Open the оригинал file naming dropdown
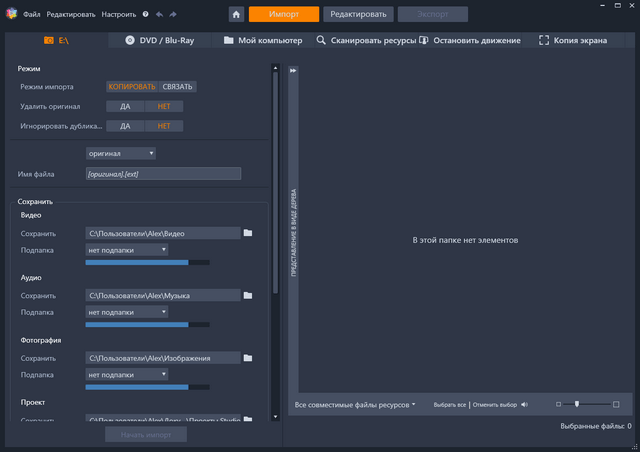 tap(121, 154)
